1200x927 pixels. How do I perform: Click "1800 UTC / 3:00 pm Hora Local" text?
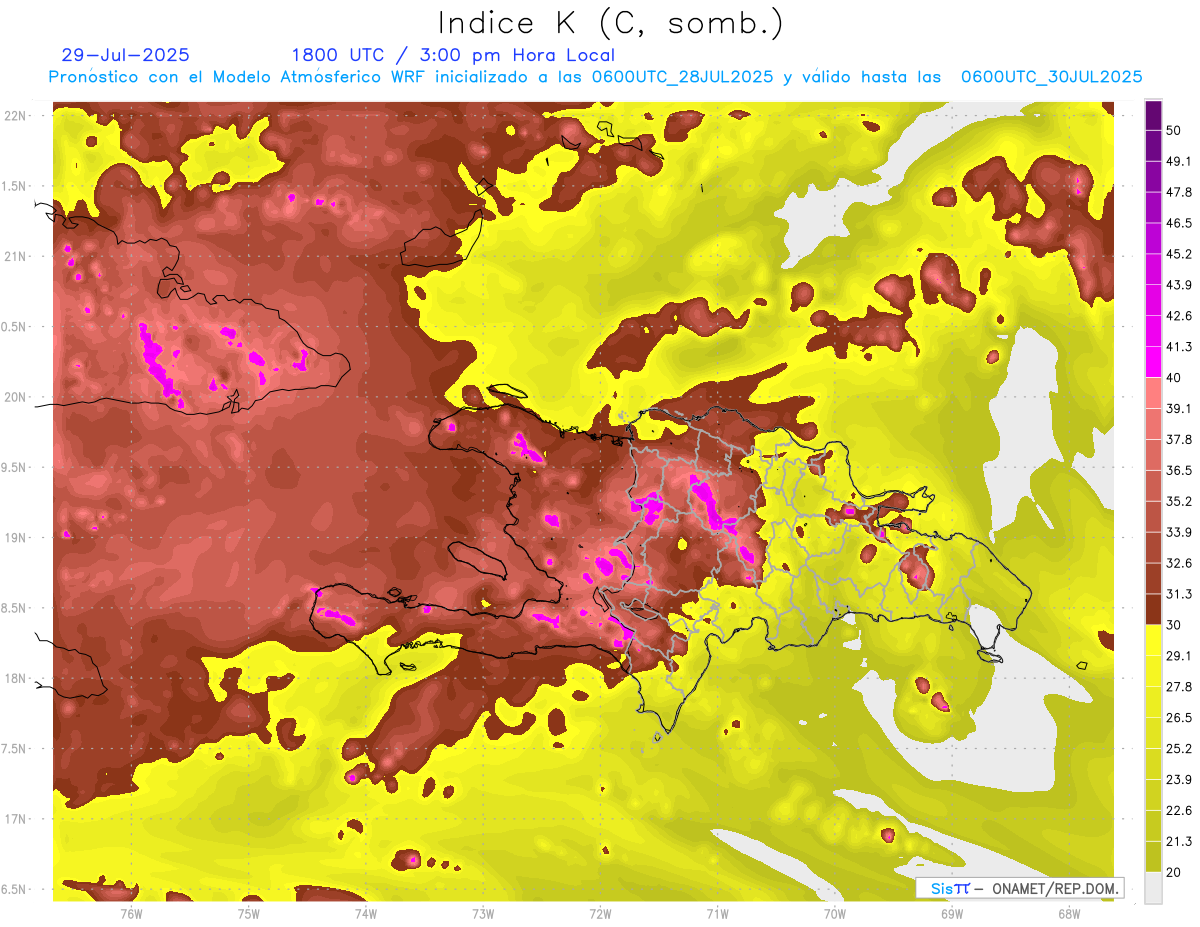coord(453,55)
